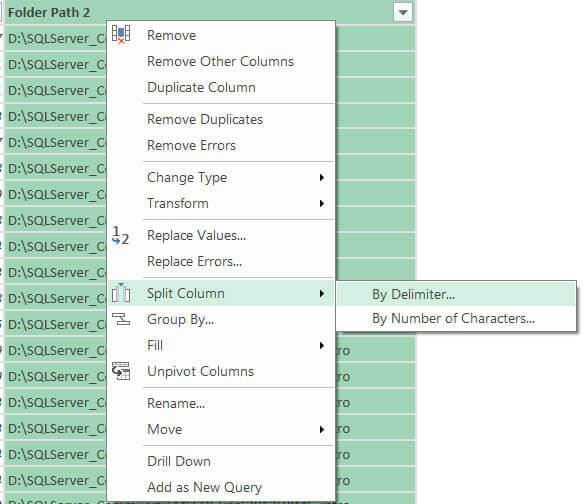Click the Unpivot Columns icon
Screen dimensions: 586x504
pos(121,371)
